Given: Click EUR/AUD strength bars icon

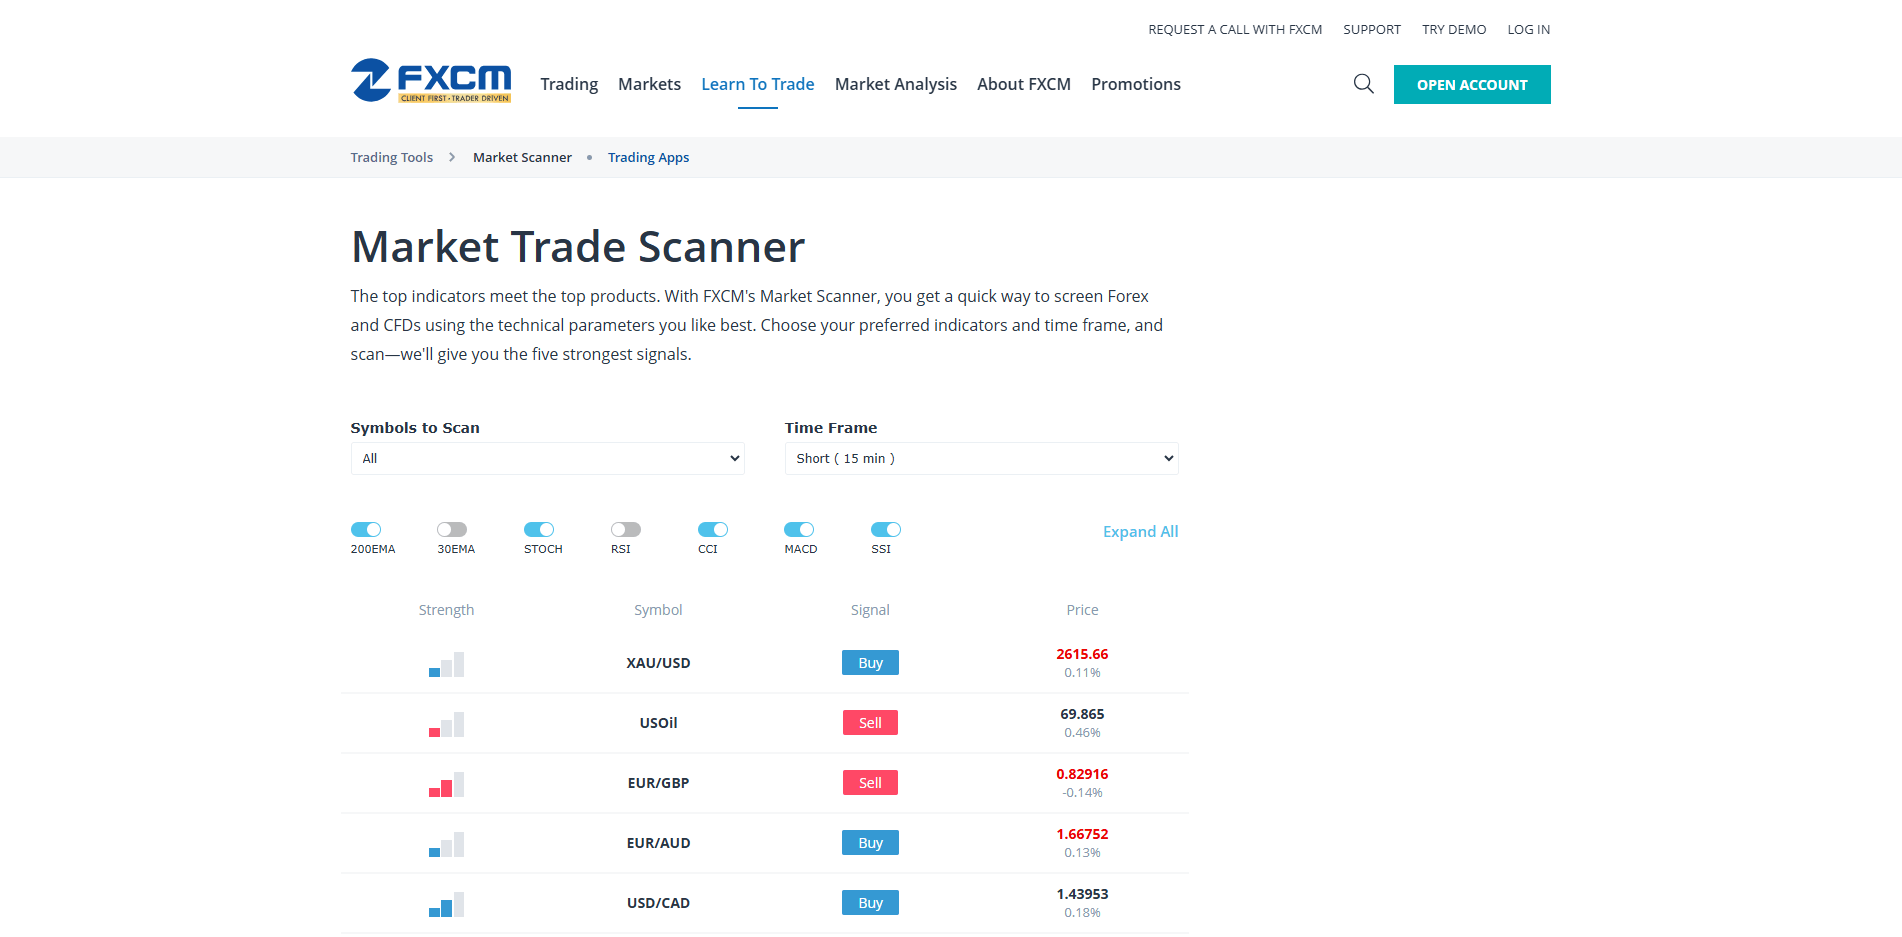Looking at the screenshot, I should pos(446,844).
